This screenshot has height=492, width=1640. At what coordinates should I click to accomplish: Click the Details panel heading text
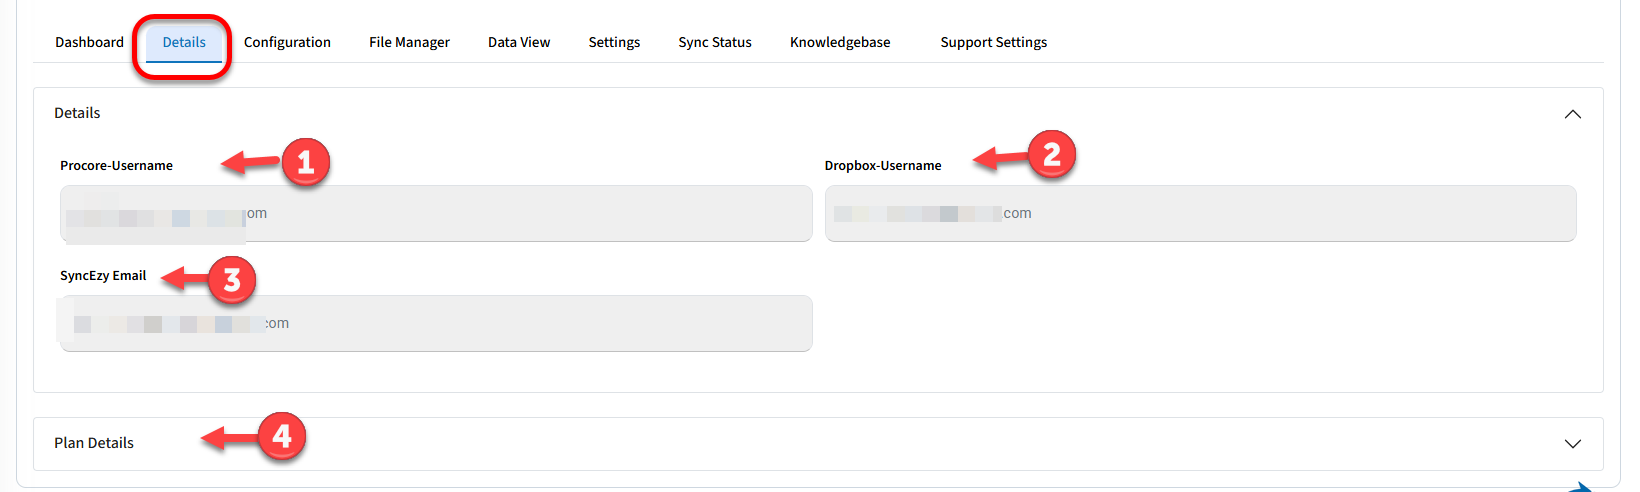[x=77, y=113]
